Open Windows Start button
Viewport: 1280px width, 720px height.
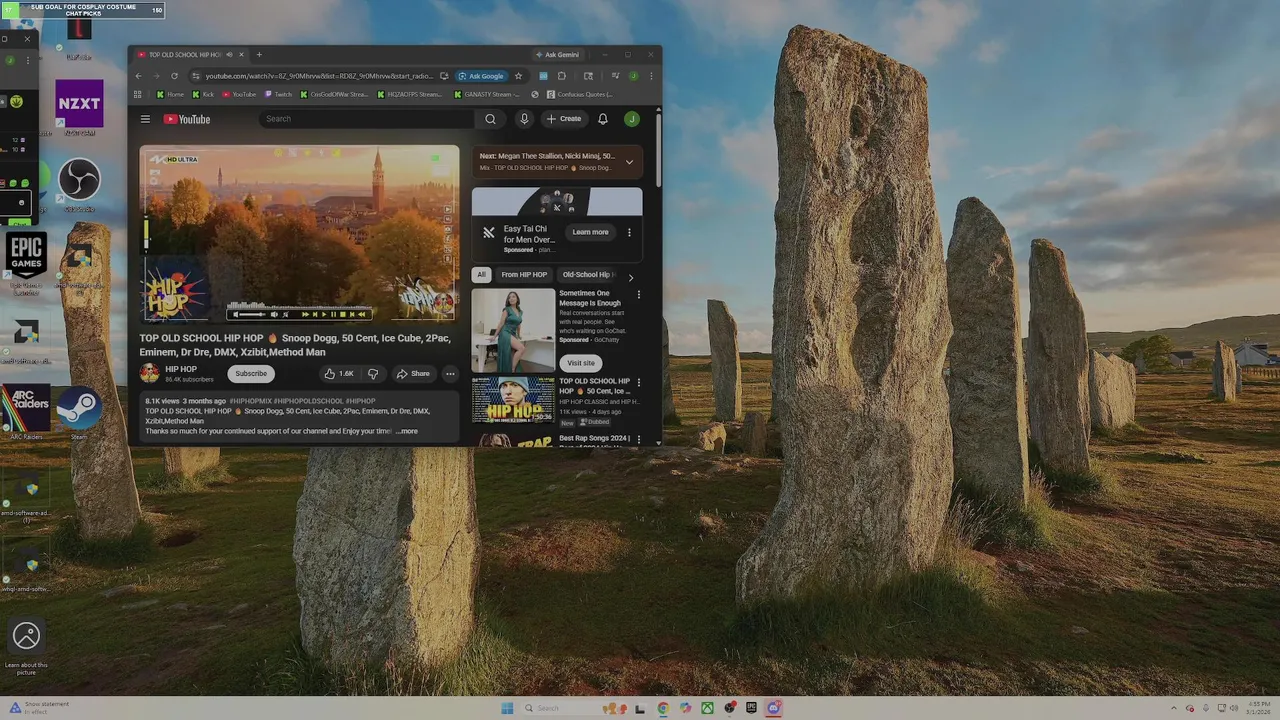pyautogui.click(x=507, y=708)
